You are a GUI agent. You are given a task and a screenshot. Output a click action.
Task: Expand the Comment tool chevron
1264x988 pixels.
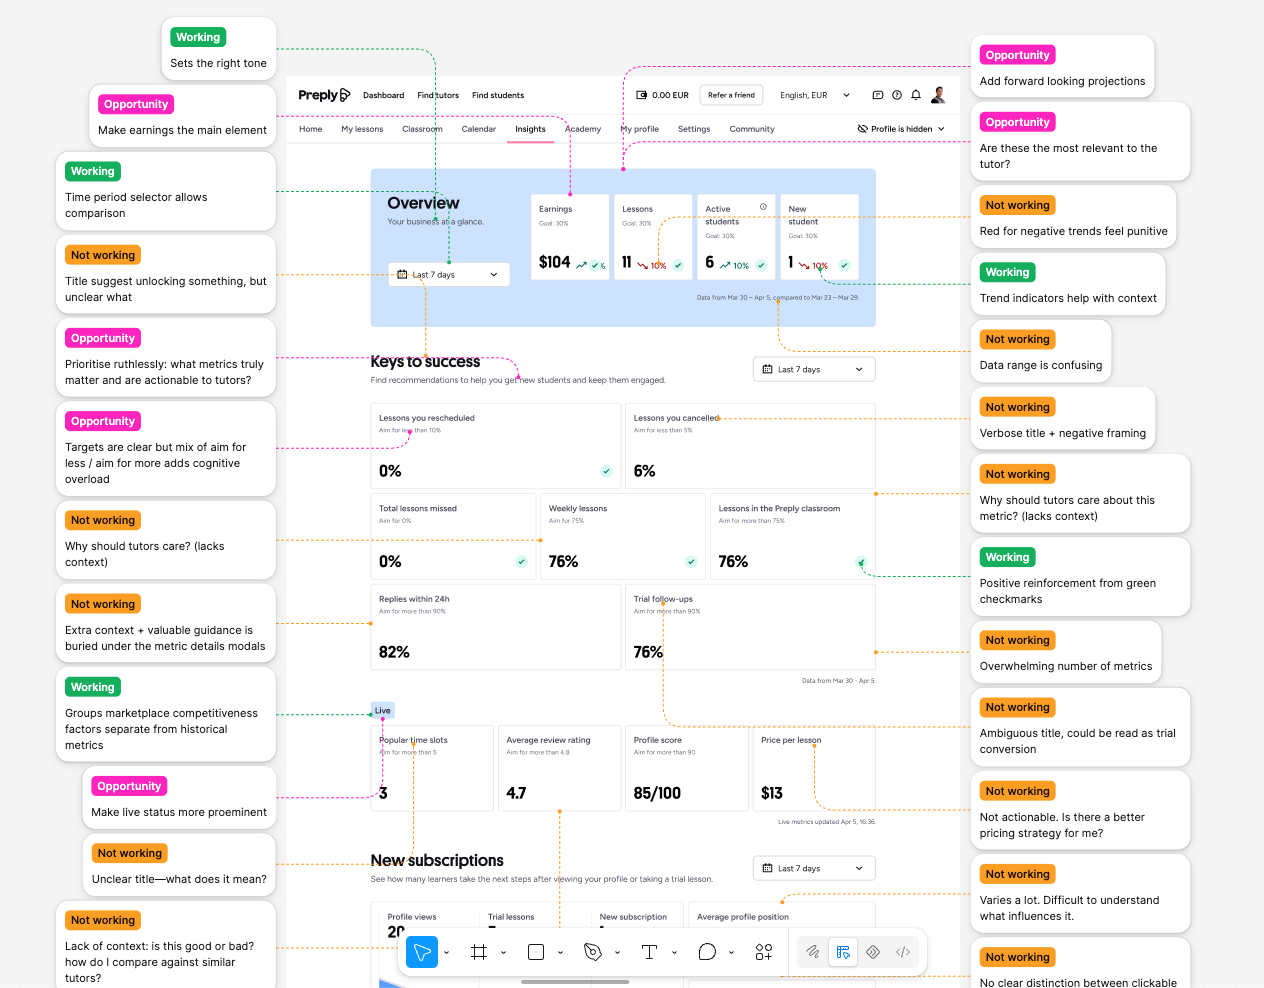(731, 953)
